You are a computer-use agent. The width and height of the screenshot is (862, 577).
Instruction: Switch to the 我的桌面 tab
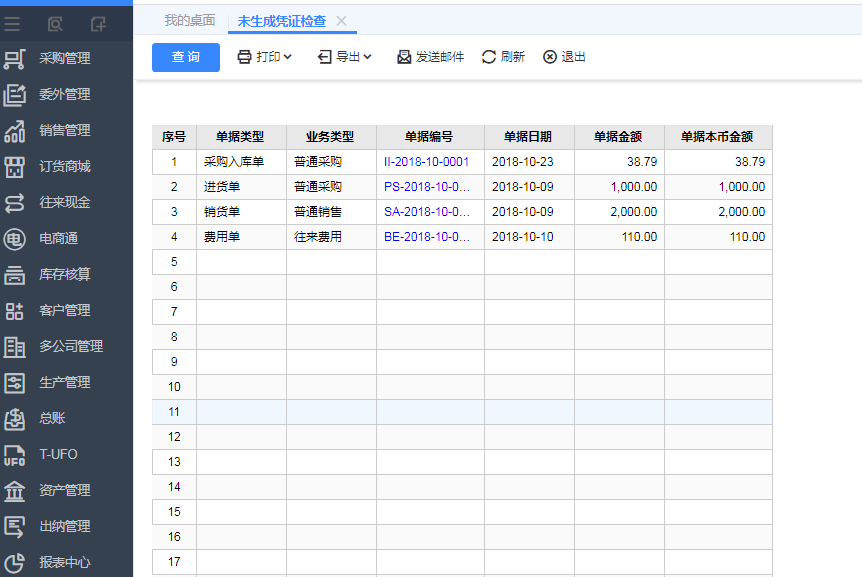point(189,20)
